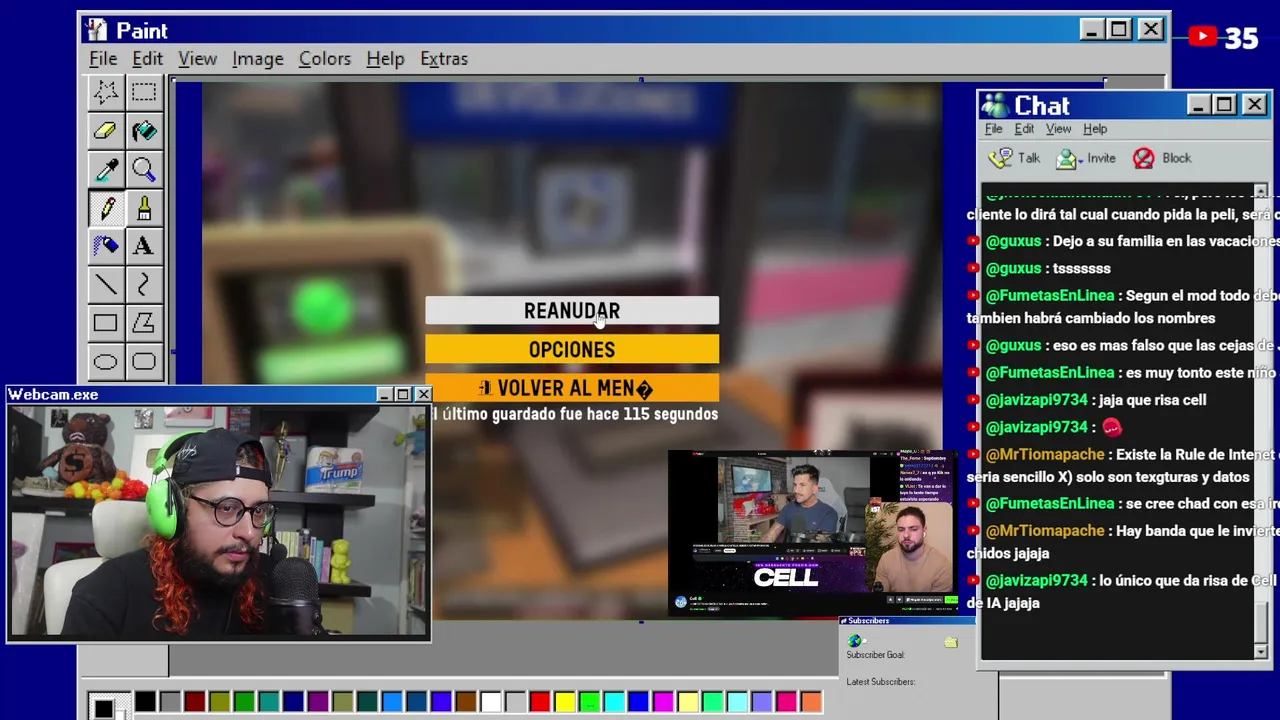The height and width of the screenshot is (720, 1280).
Task: Select the Rectangle shape tool
Action: point(105,323)
